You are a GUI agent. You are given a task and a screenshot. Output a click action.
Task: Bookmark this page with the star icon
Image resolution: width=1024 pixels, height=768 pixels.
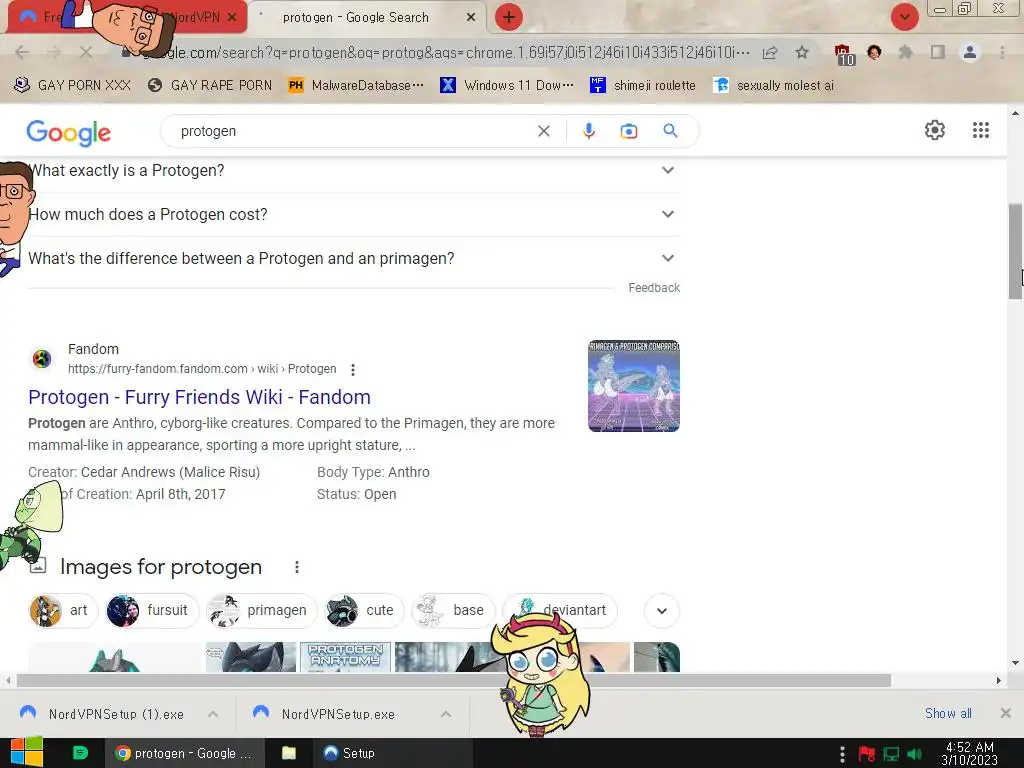[802, 52]
